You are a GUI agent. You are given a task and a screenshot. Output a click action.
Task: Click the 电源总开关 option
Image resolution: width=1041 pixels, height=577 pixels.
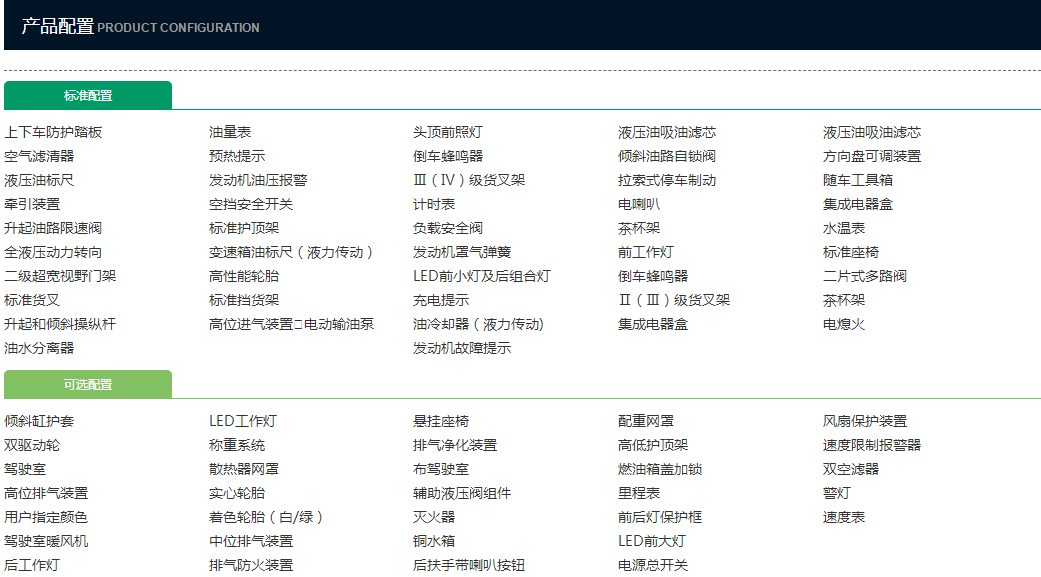tap(653, 565)
